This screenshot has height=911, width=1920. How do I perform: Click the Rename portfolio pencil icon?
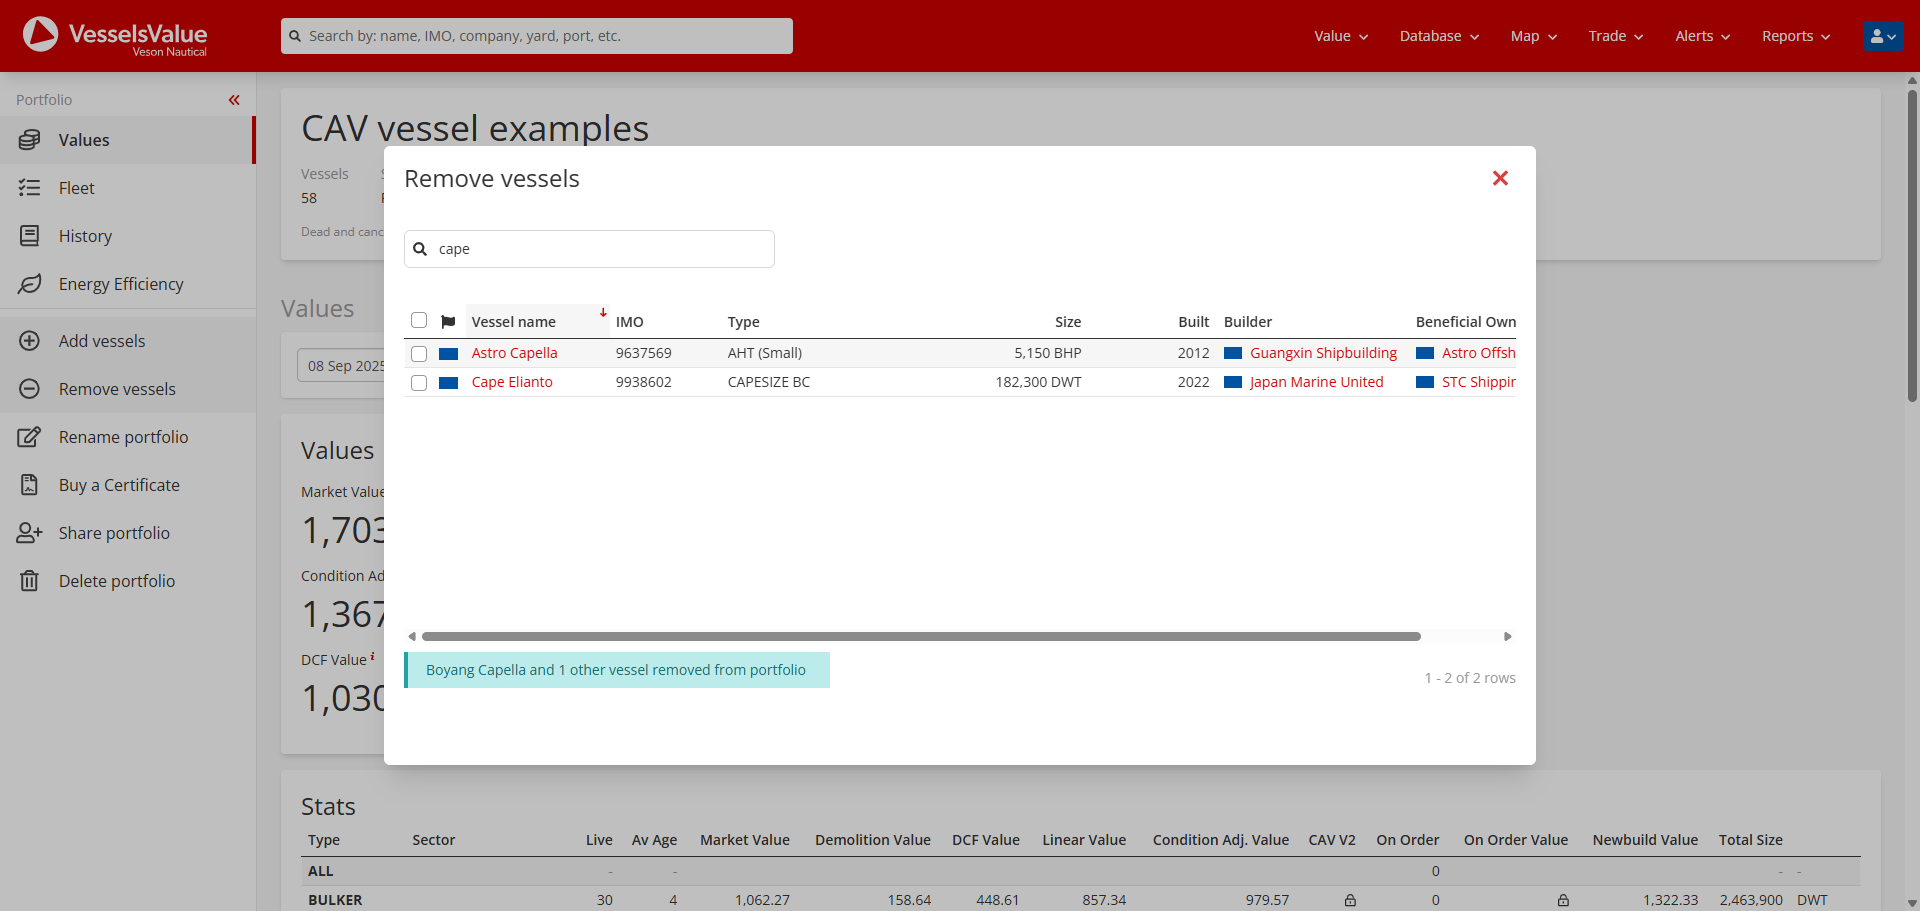(30, 437)
